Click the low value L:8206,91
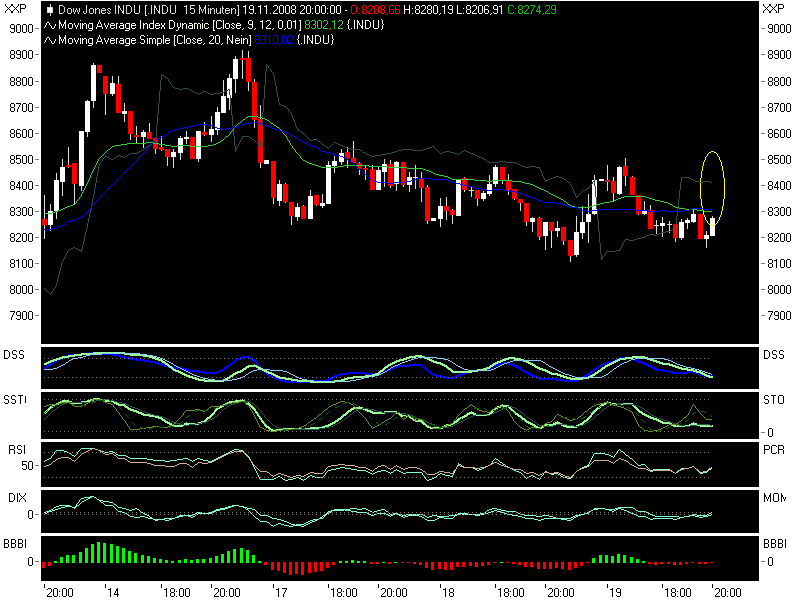 [480, 10]
